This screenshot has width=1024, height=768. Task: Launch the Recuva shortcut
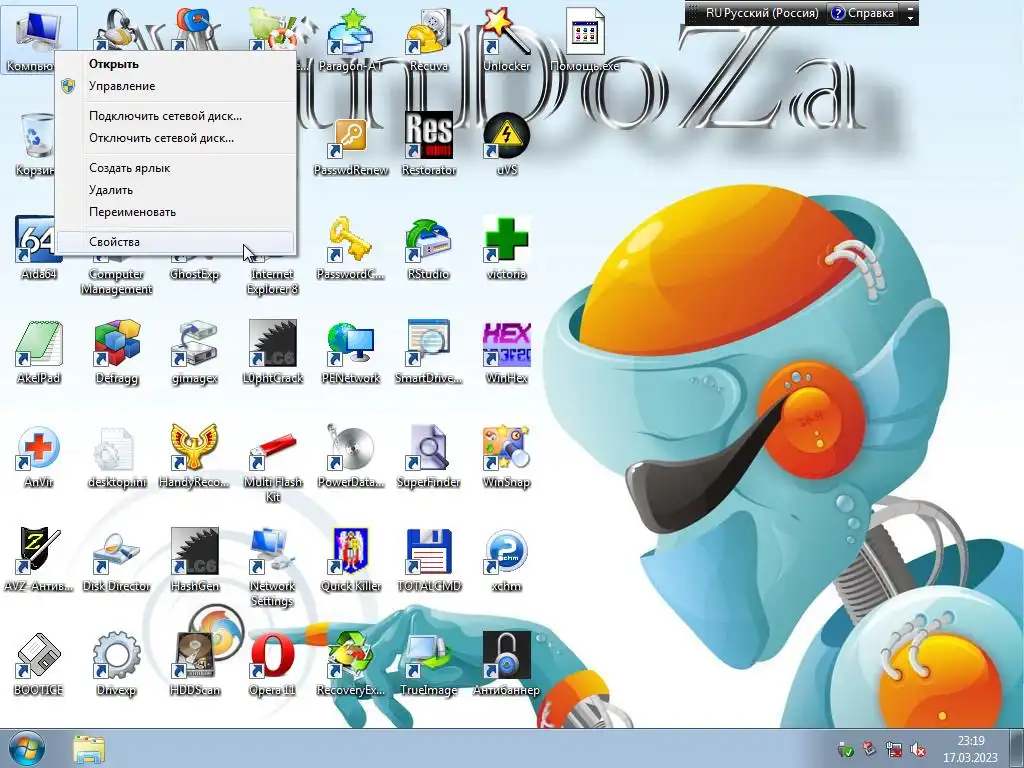point(428,39)
